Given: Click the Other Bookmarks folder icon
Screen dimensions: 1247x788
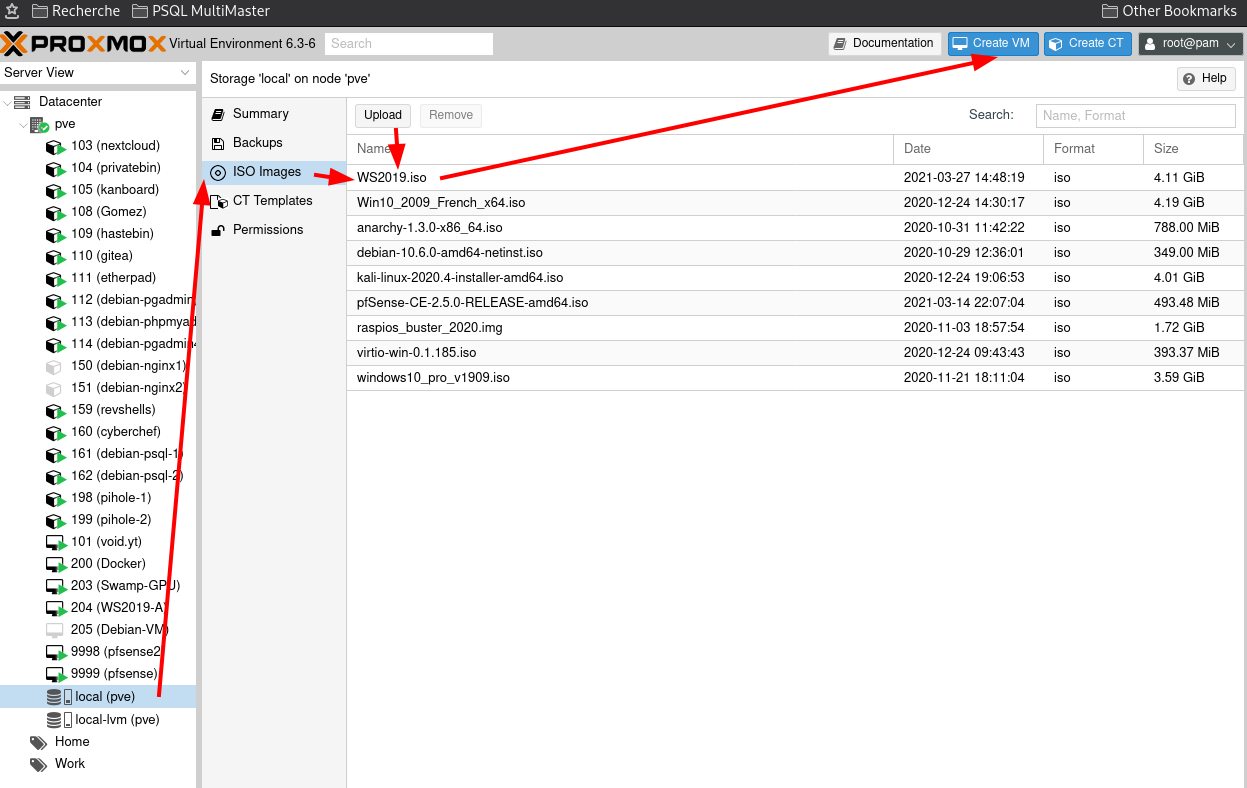Looking at the screenshot, I should tap(1110, 11).
